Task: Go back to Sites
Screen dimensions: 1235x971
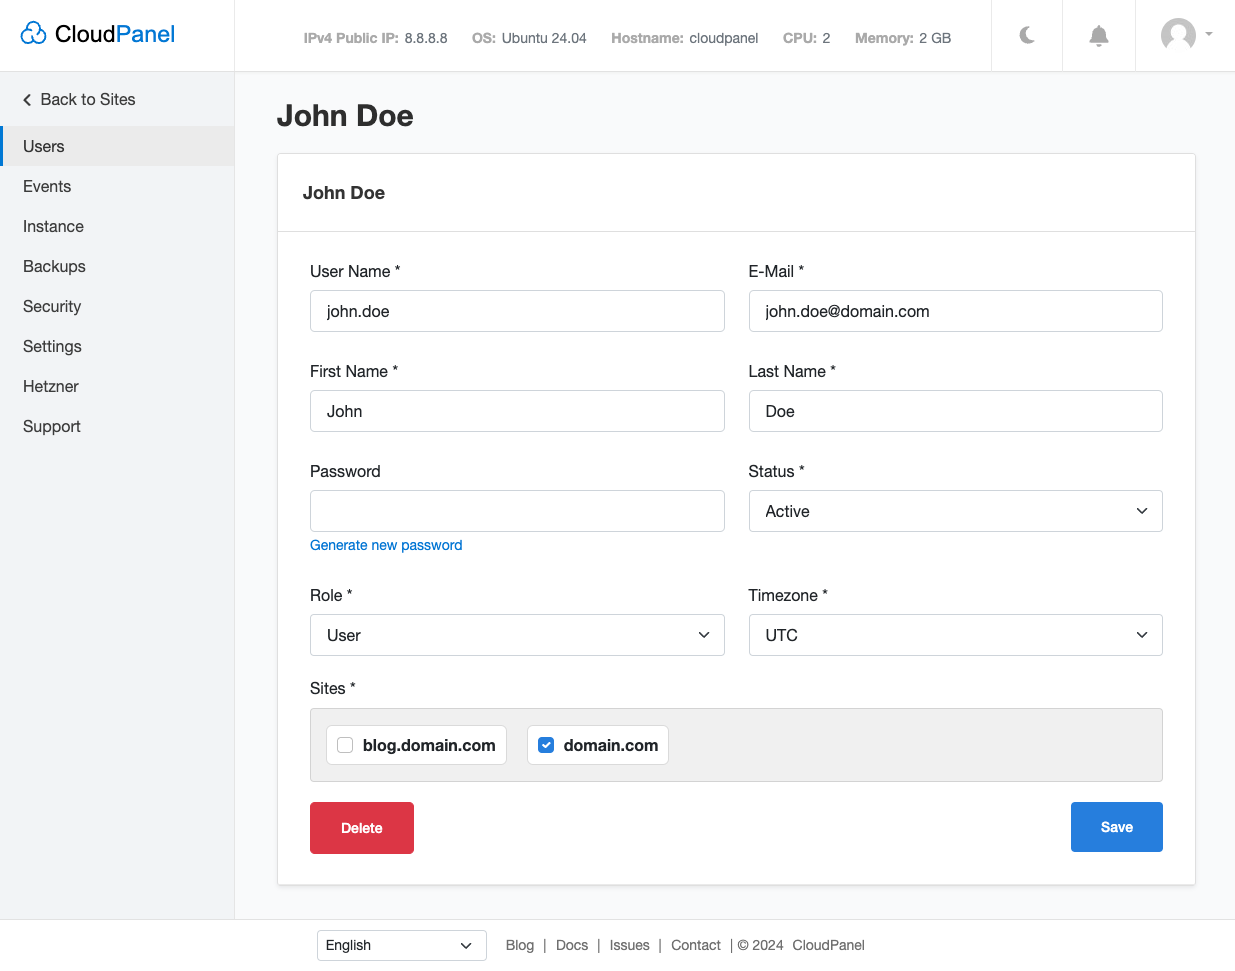Action: tap(79, 99)
